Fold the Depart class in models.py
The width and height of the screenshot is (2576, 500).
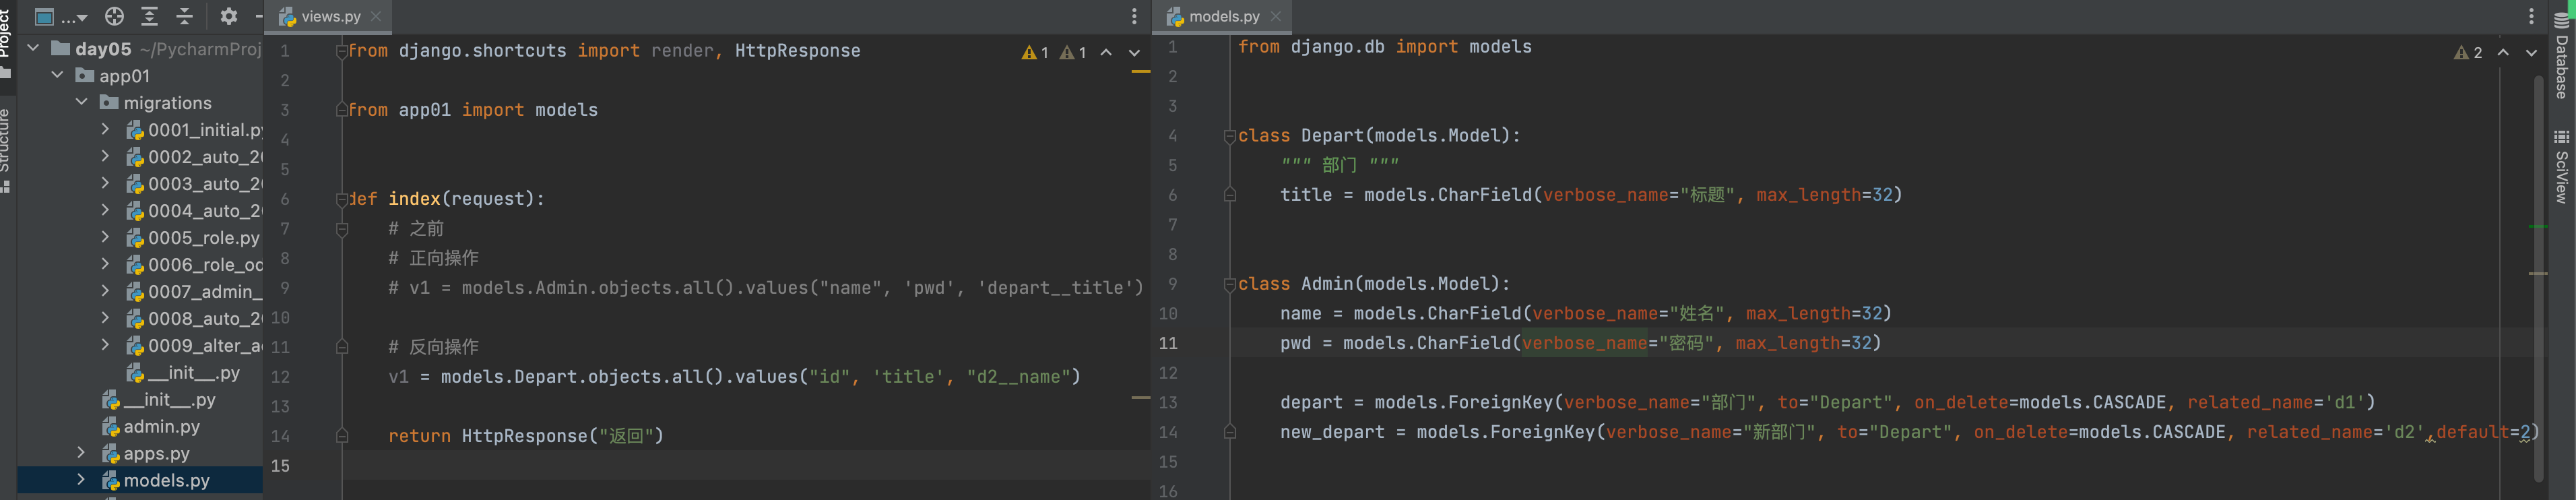1230,136
